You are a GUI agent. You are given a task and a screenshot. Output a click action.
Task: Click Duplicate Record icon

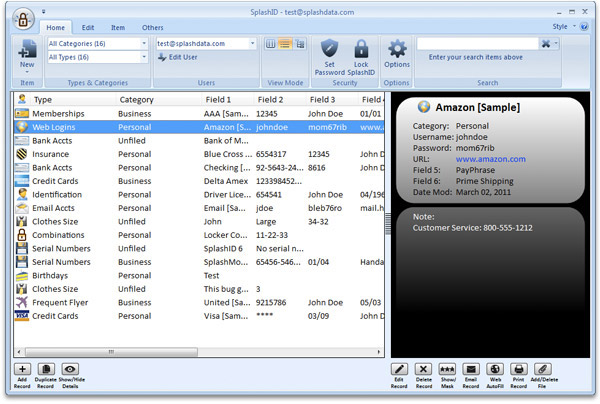coord(46,369)
